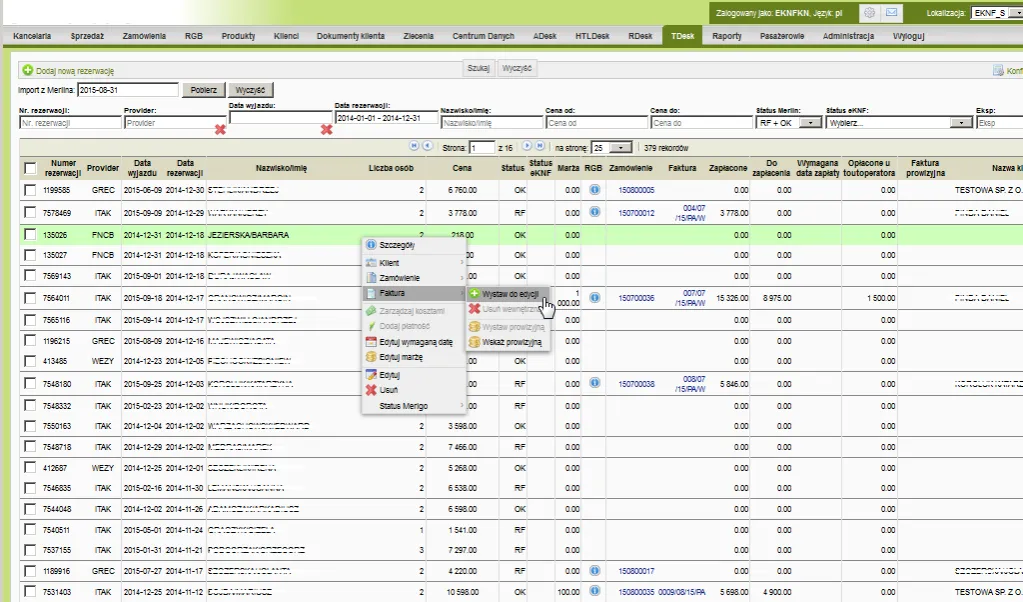The width and height of the screenshot is (1023, 602).
Task: Clear Data rezerwacji with its red X icon
Action: pyautogui.click(x=326, y=130)
